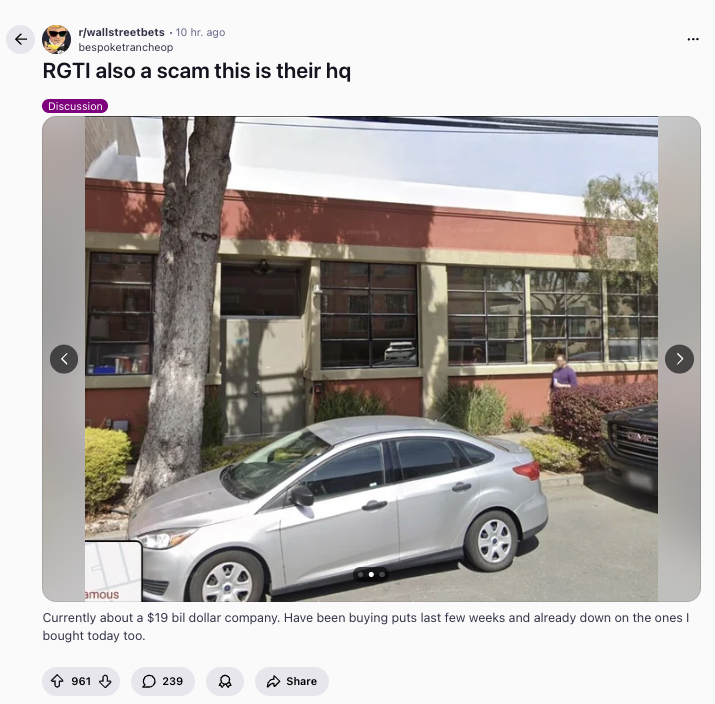Open the r/wallstreetbets community avatar

click(57, 40)
